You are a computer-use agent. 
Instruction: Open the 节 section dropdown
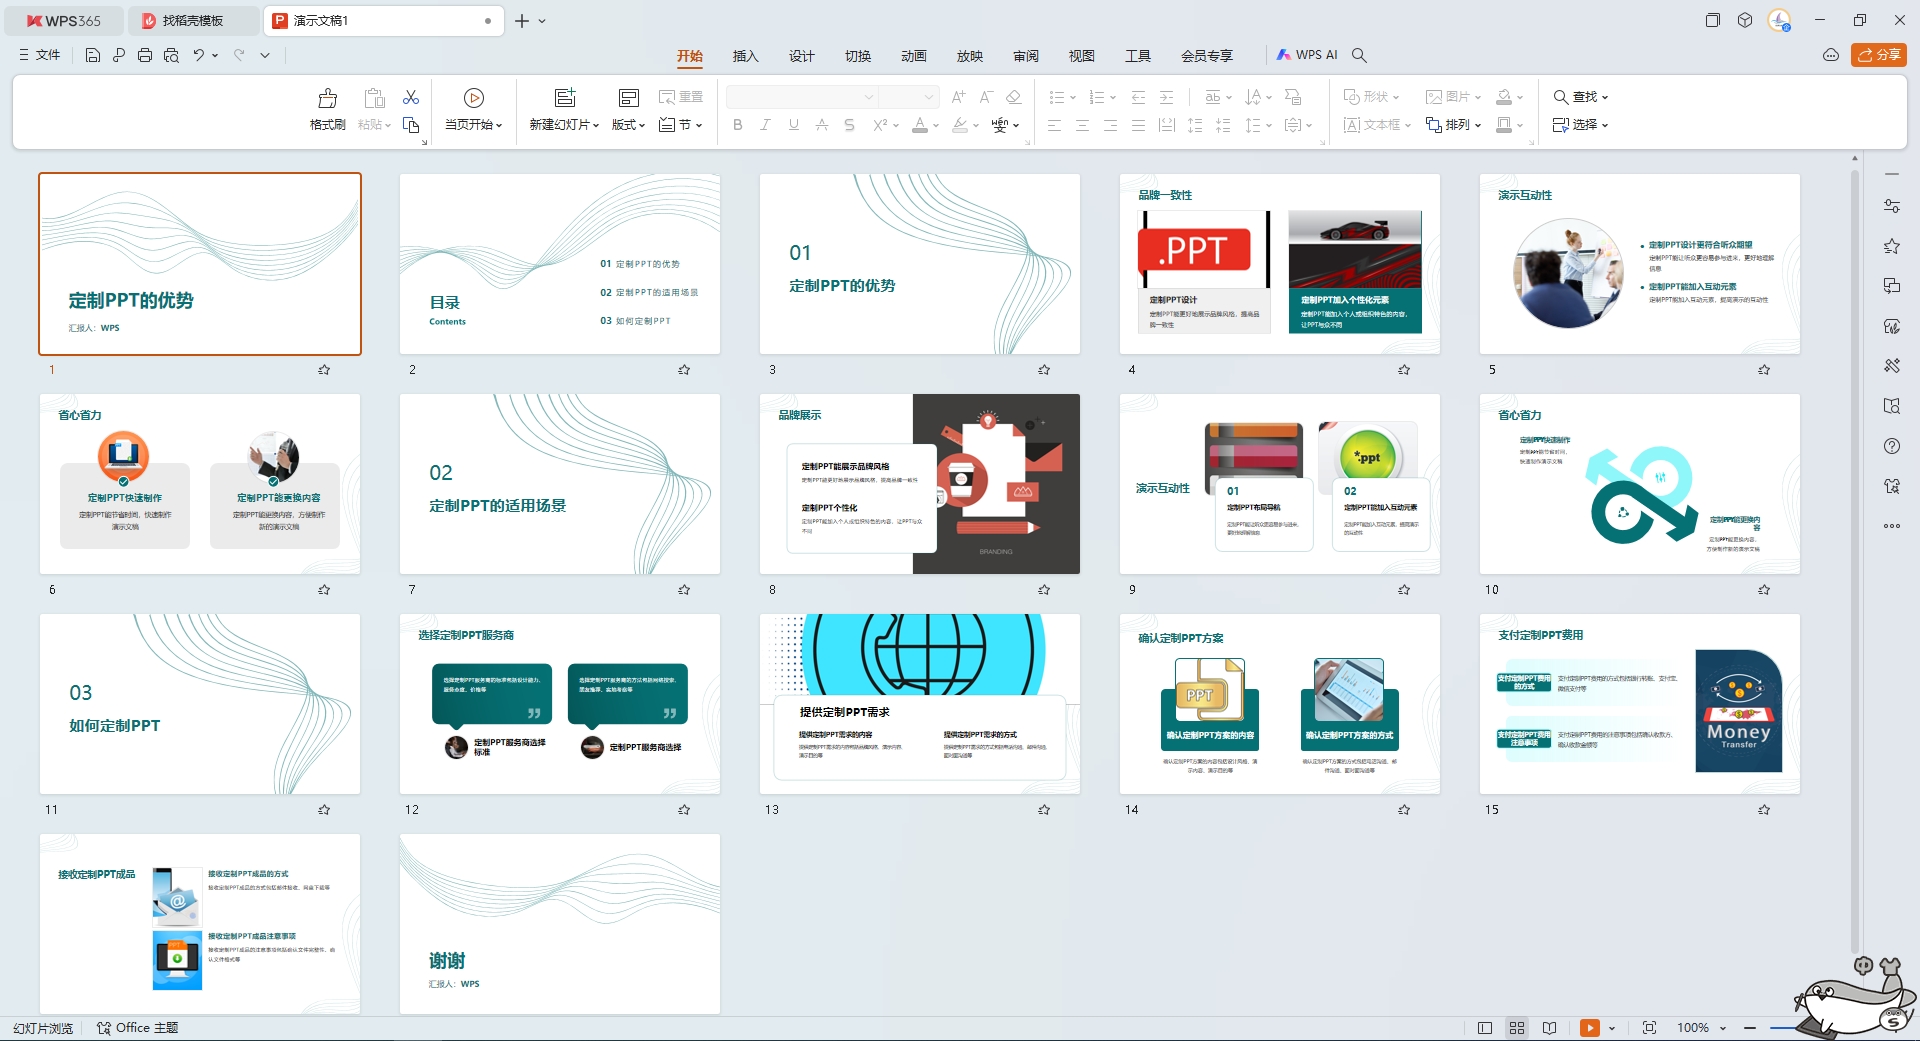(x=681, y=125)
